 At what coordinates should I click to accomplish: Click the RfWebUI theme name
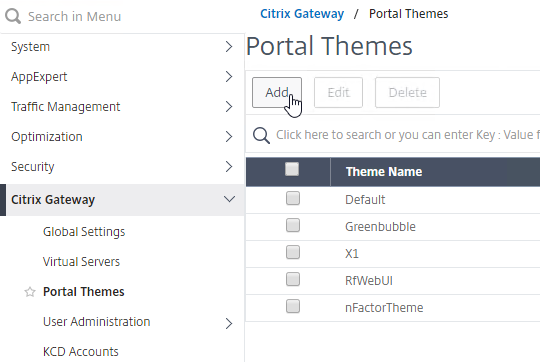[x=368, y=281]
